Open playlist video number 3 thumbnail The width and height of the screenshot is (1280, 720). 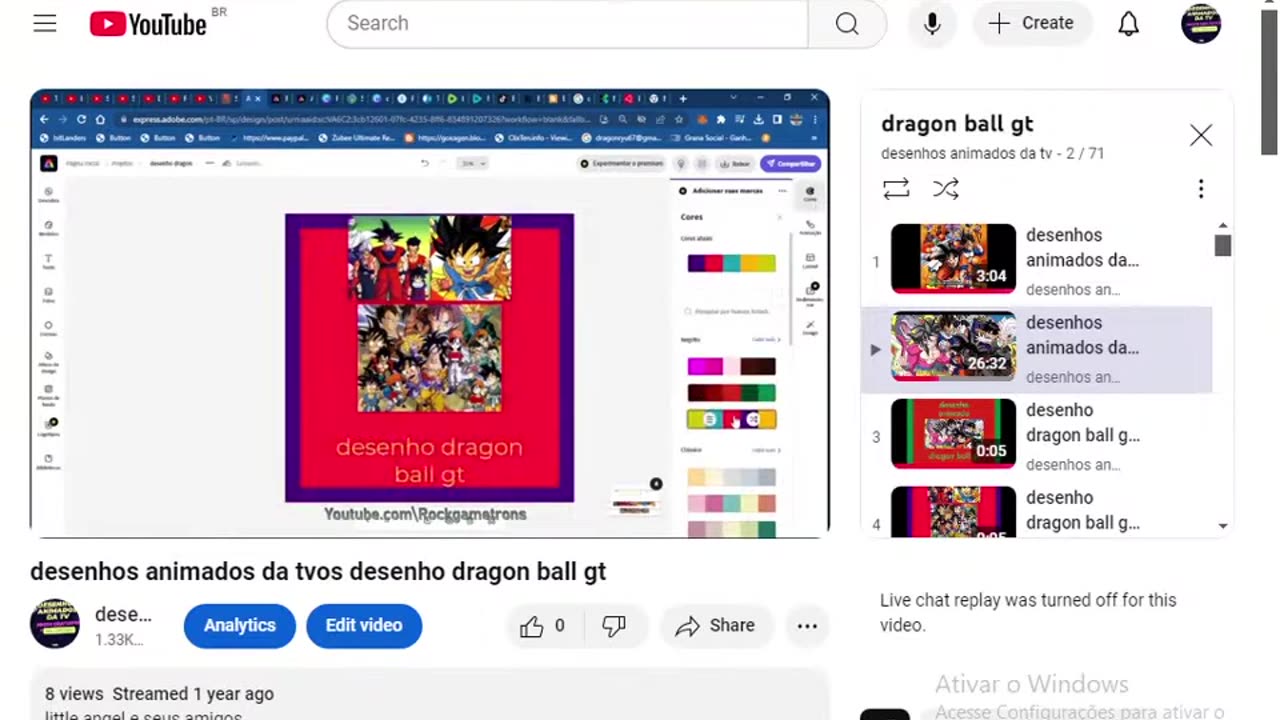pyautogui.click(x=953, y=434)
